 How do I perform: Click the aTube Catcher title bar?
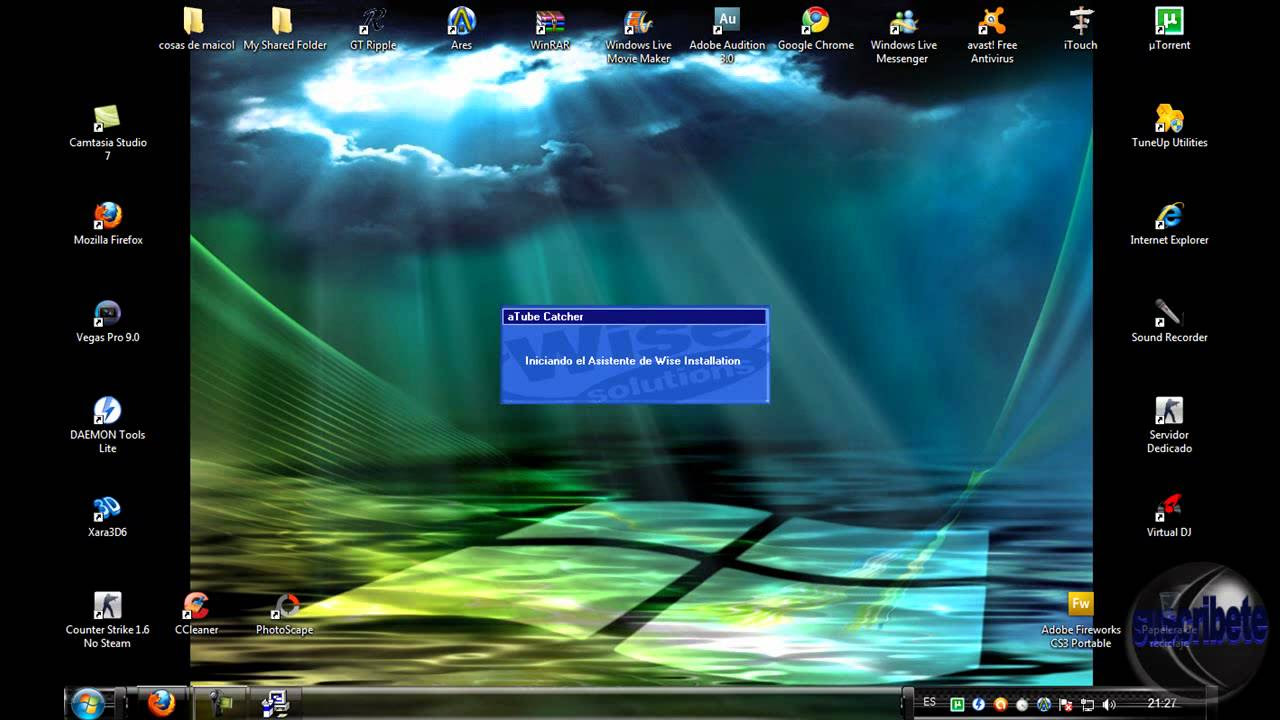pyautogui.click(x=635, y=316)
